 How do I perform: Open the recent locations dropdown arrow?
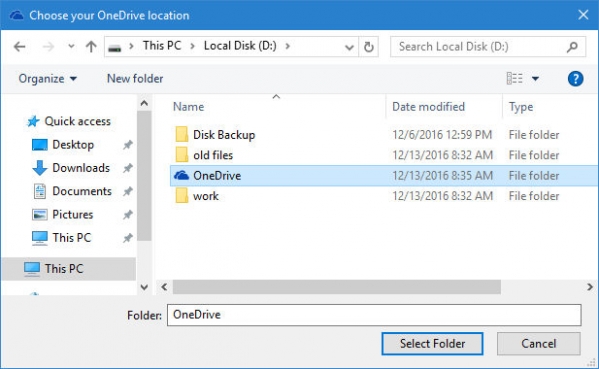coord(71,47)
